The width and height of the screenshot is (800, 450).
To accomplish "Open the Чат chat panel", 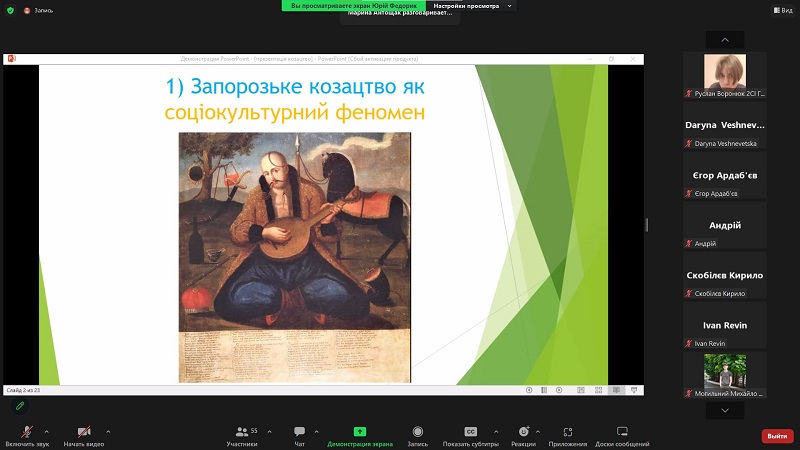I will [299, 436].
